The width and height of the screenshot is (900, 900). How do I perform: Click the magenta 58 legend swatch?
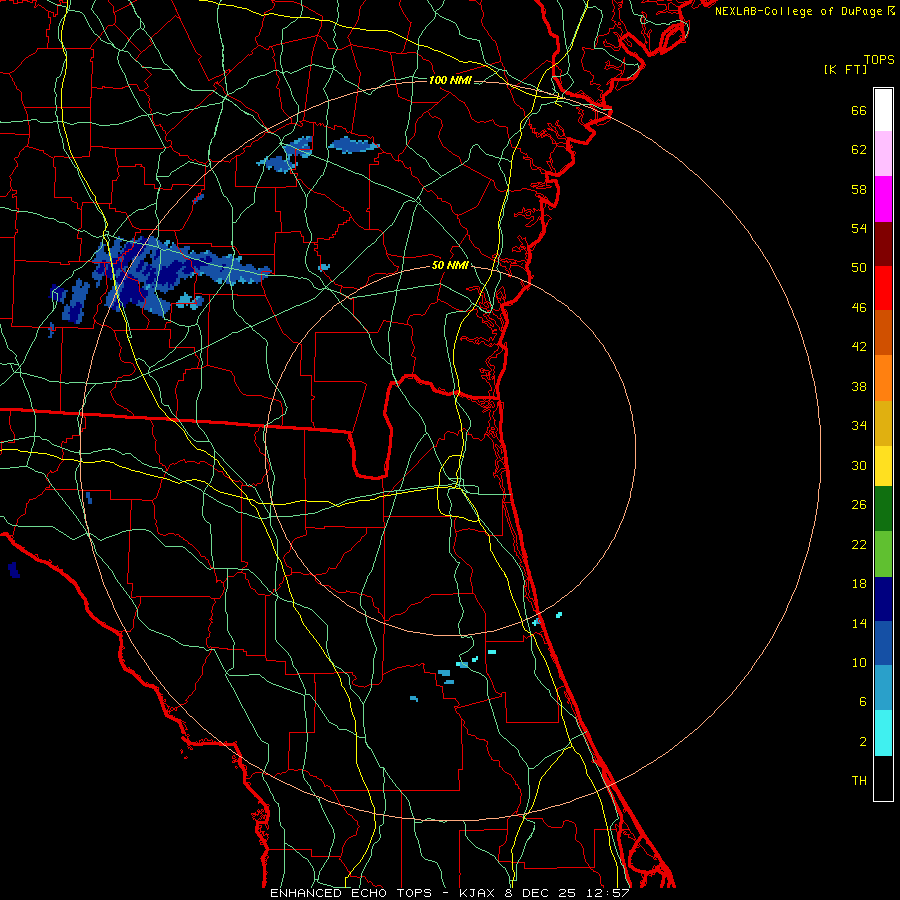coord(883,199)
